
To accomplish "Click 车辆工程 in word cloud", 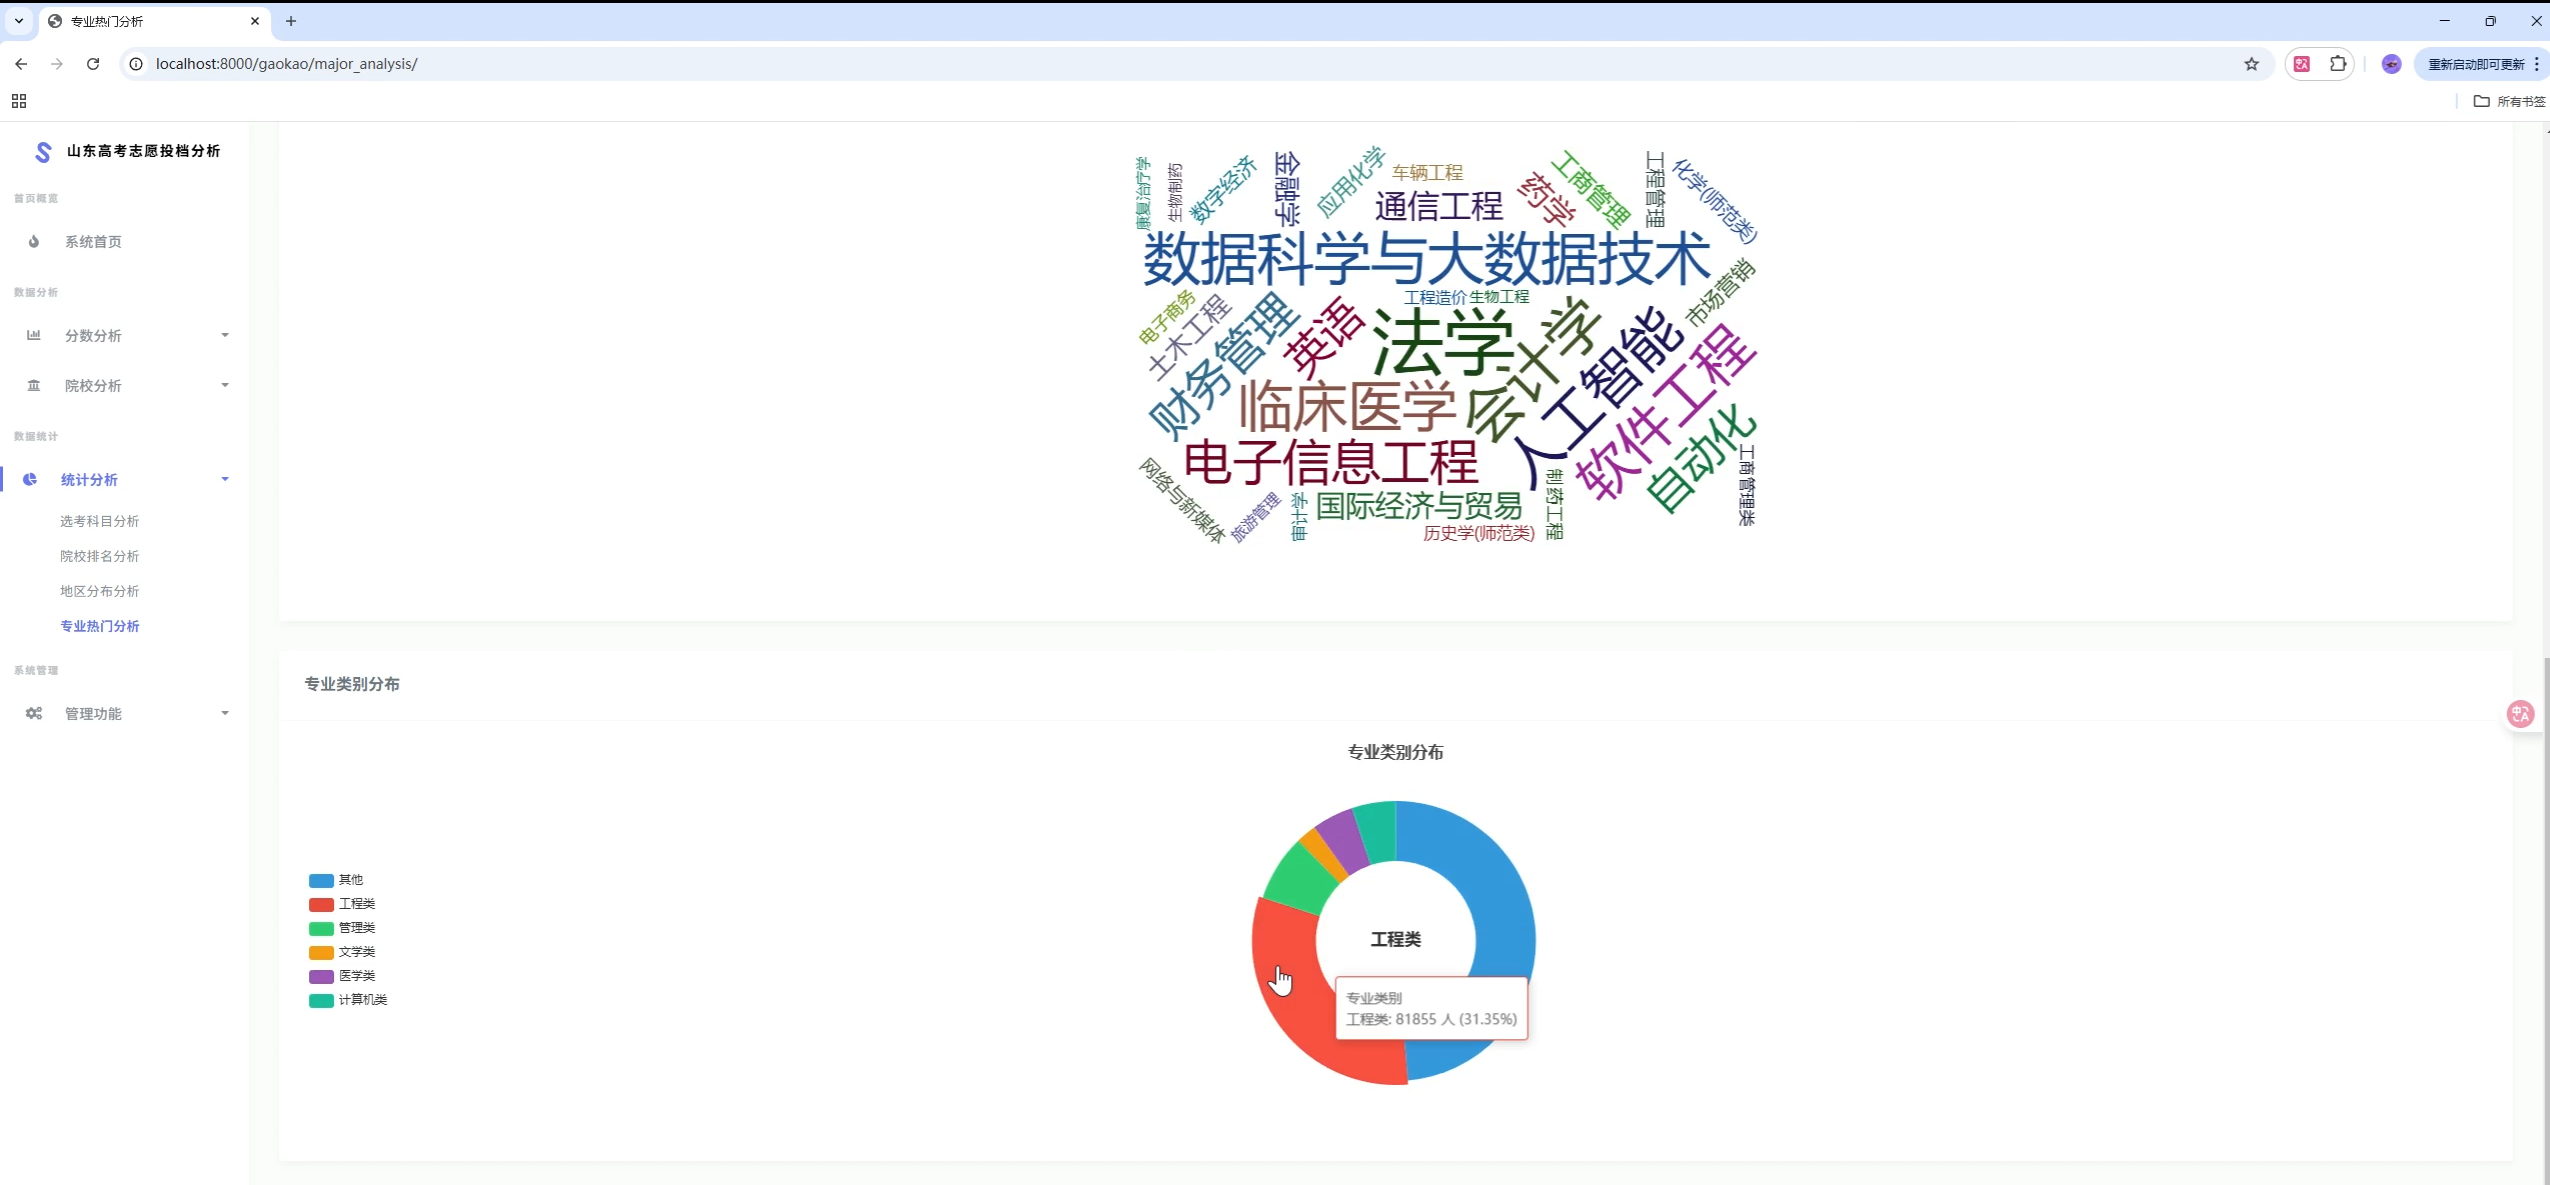I will pos(1427,173).
